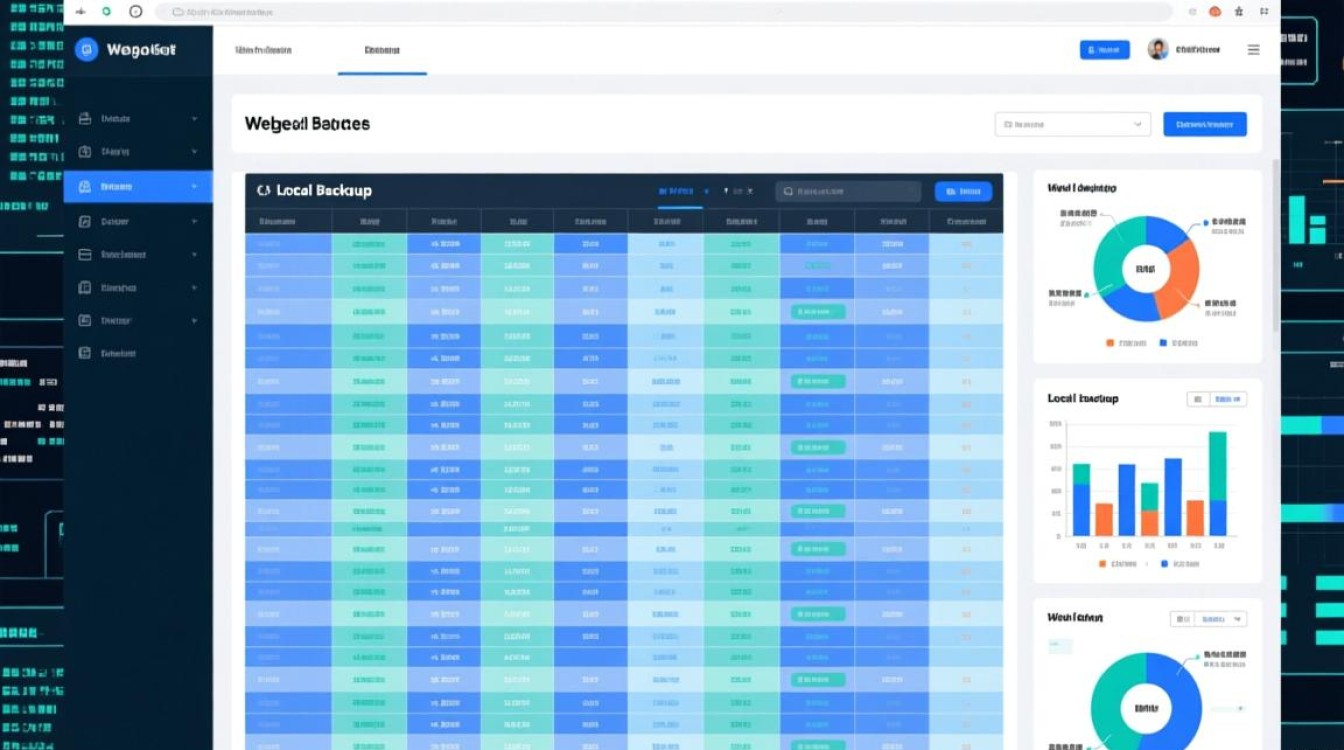Click the orange extension icon in browser toolbar
The image size is (1344, 750).
(1215, 12)
